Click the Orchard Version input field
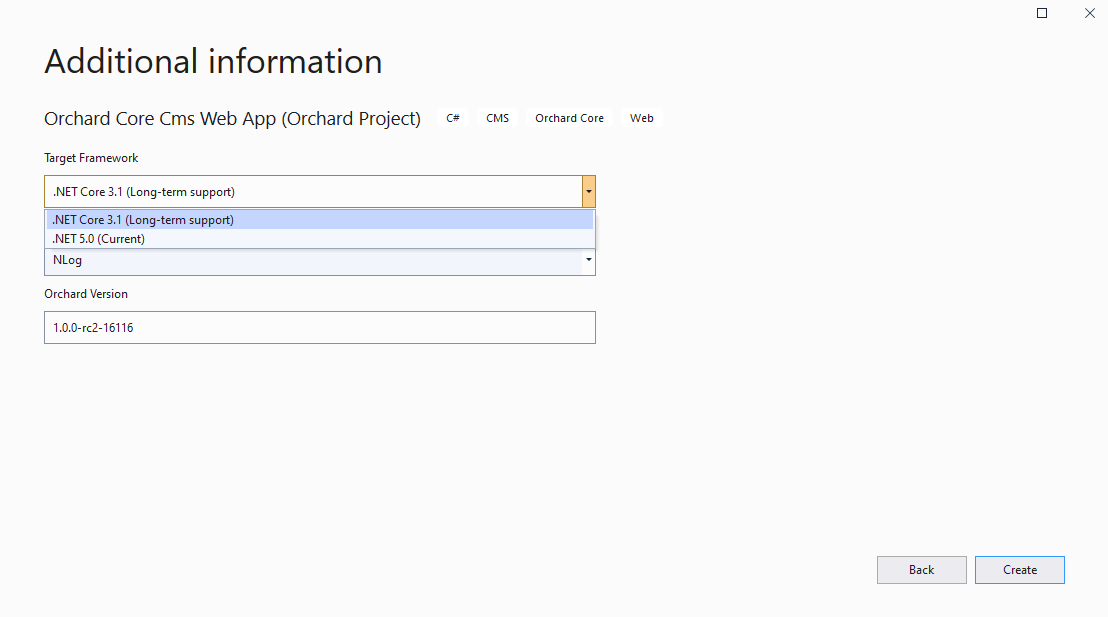Viewport: 1108px width, 617px height. (319, 327)
